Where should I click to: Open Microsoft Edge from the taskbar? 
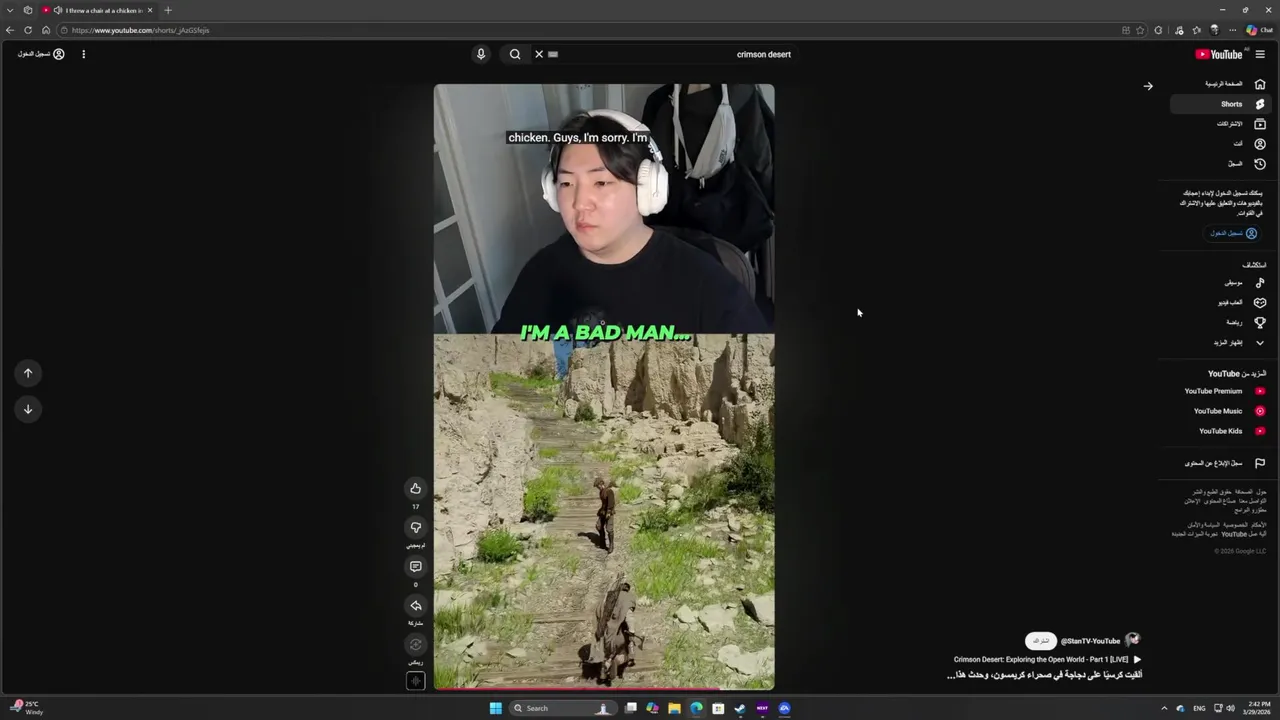point(696,708)
